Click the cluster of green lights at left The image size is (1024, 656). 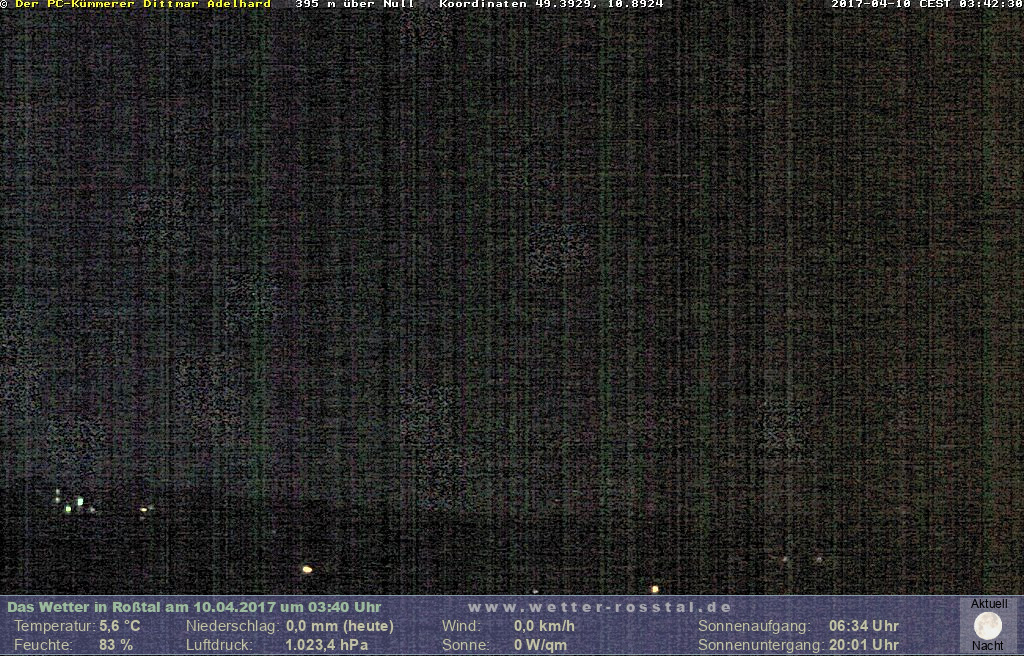pyautogui.click(x=70, y=503)
